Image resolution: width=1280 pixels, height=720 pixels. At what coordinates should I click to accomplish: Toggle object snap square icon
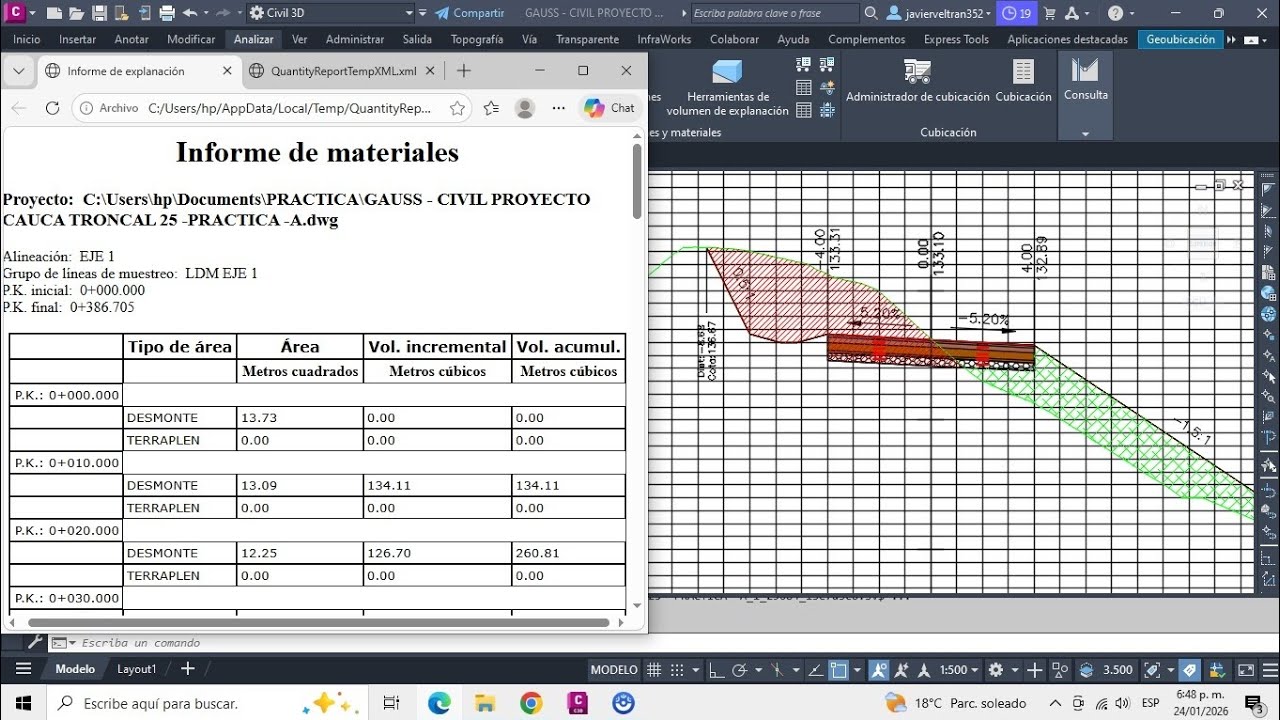click(839, 670)
